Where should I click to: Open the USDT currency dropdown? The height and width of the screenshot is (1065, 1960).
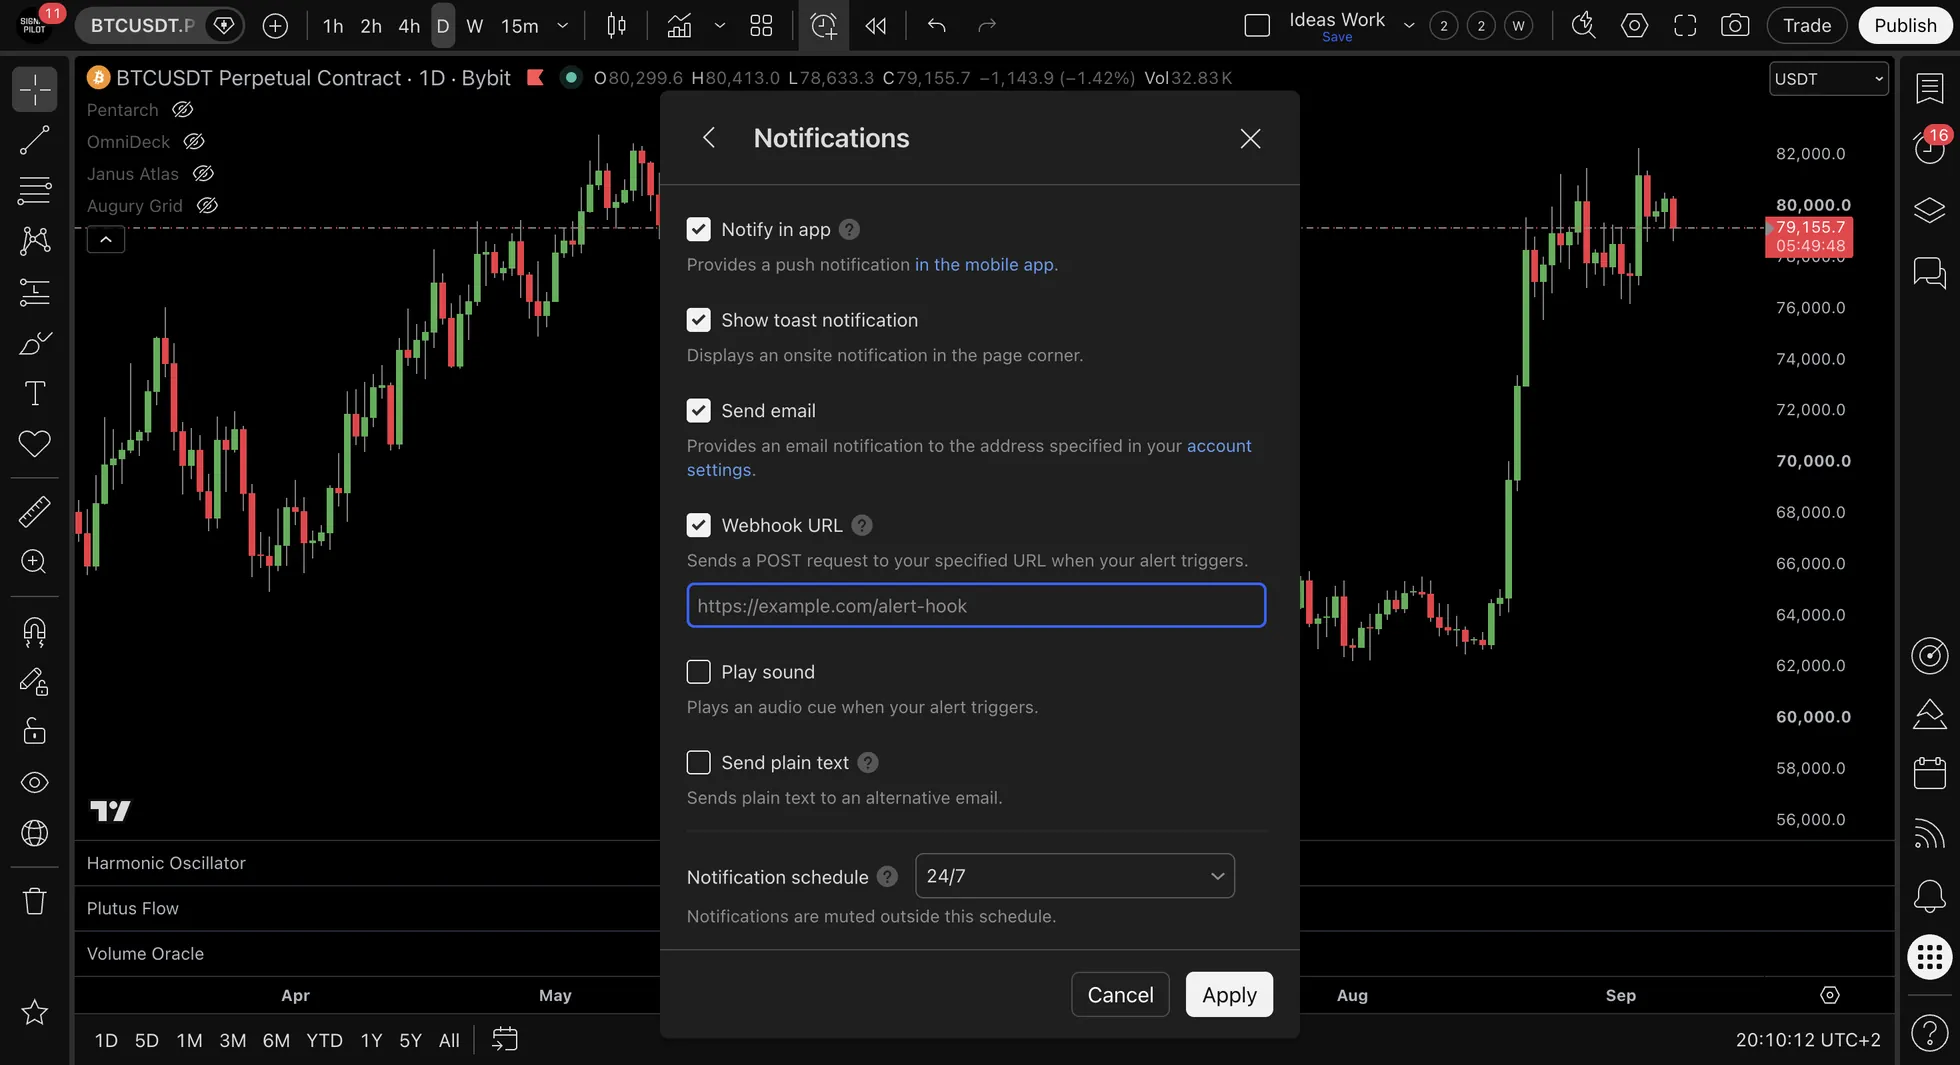[x=1828, y=79]
